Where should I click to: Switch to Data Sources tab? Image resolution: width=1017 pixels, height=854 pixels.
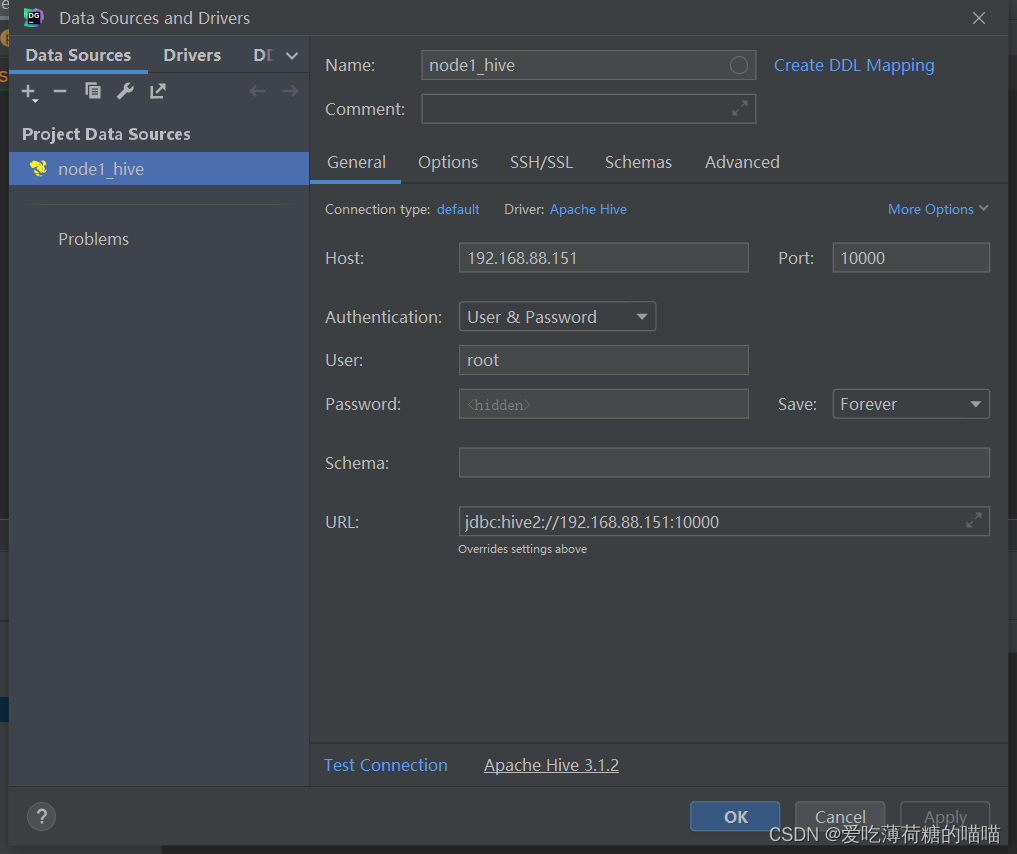(78, 55)
